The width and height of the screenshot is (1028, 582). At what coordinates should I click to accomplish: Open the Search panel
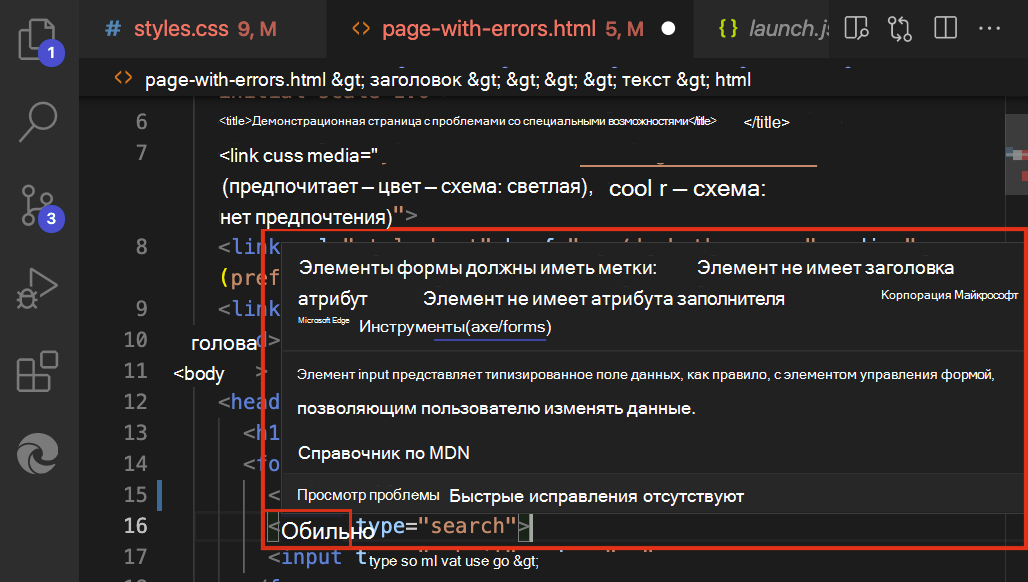coord(37,120)
